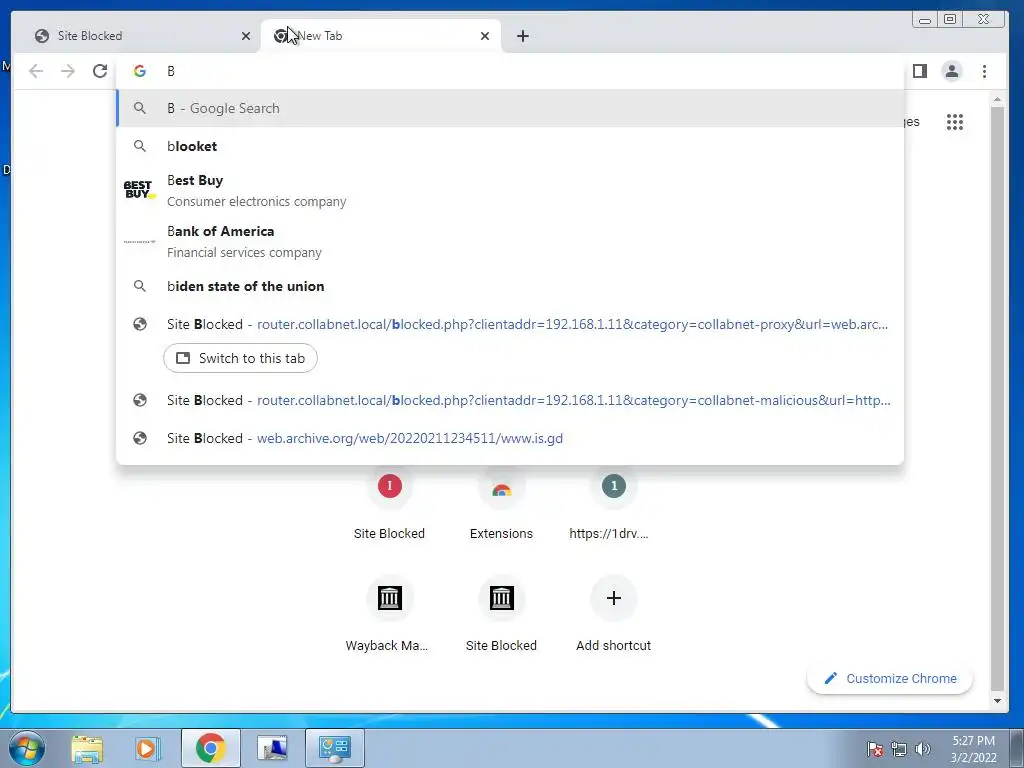Pick the Bank of America suggestion
1024x768 pixels.
coord(510,242)
